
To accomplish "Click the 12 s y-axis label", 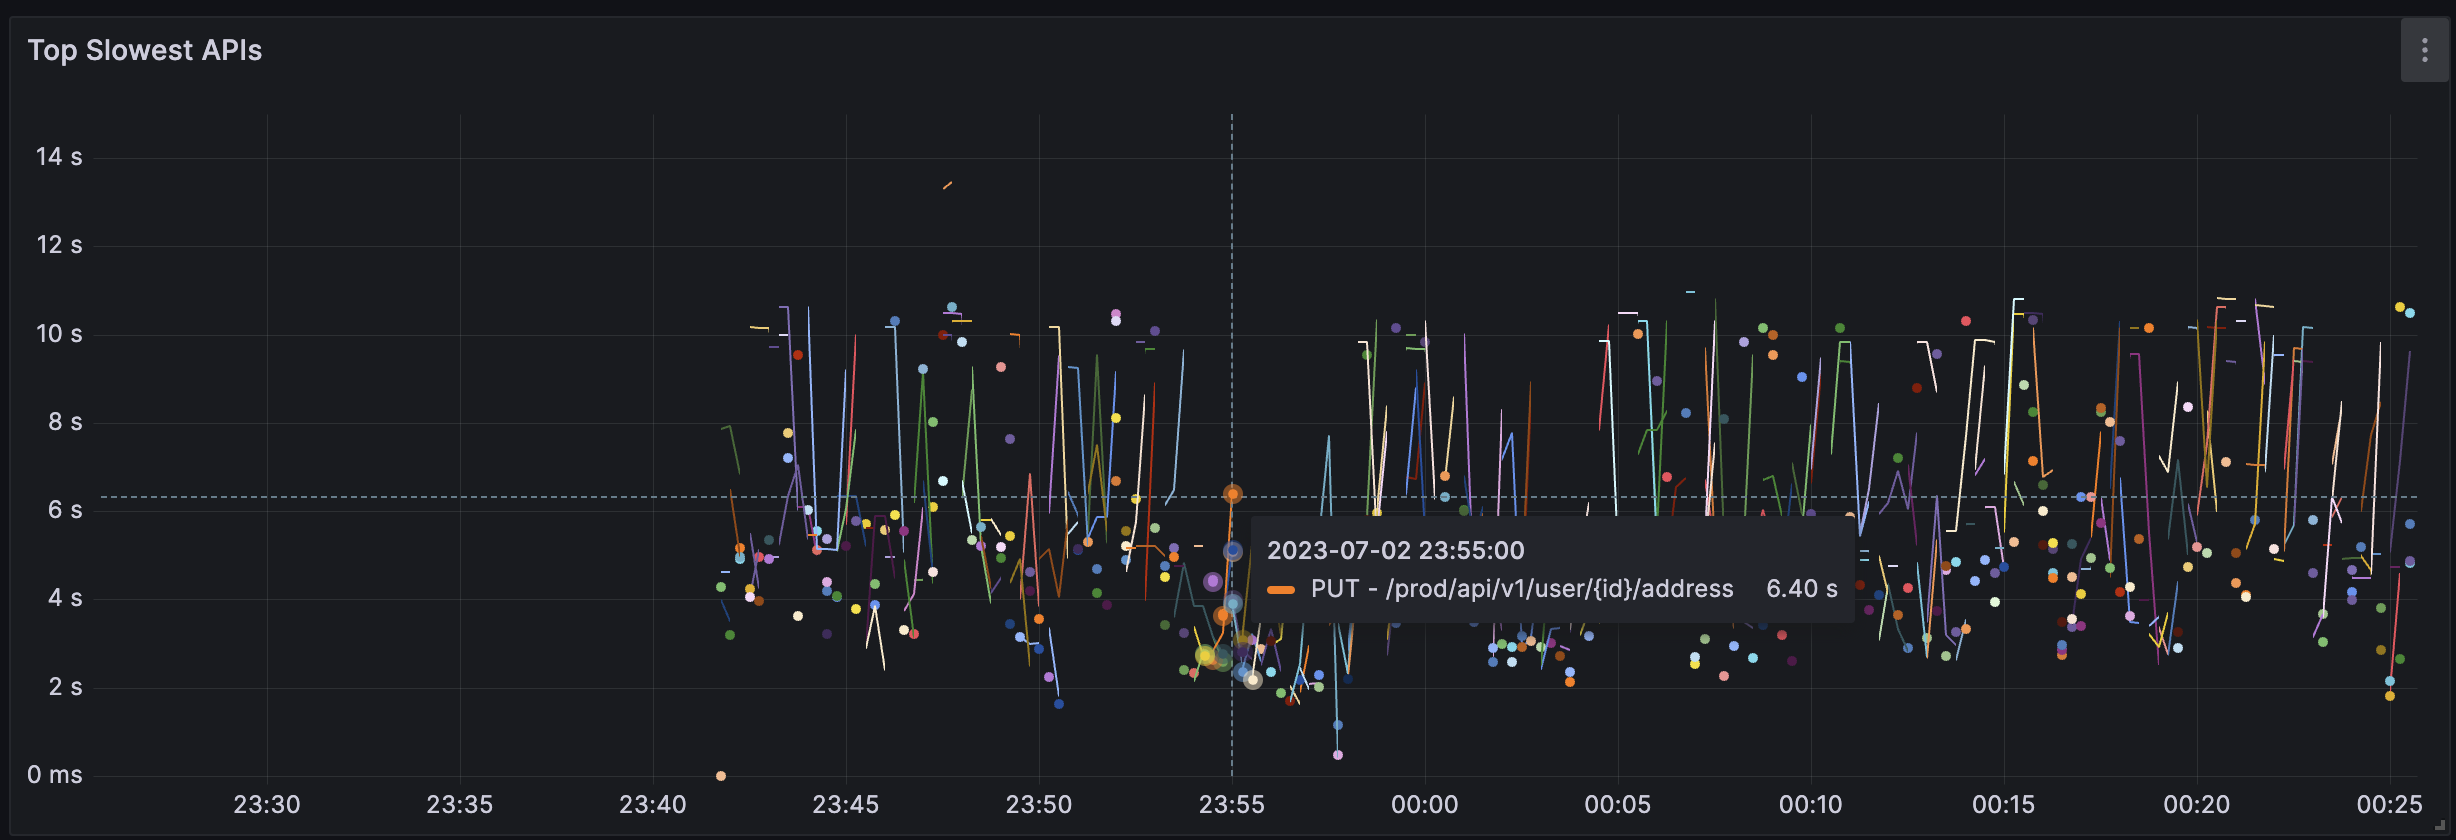I will (x=59, y=245).
